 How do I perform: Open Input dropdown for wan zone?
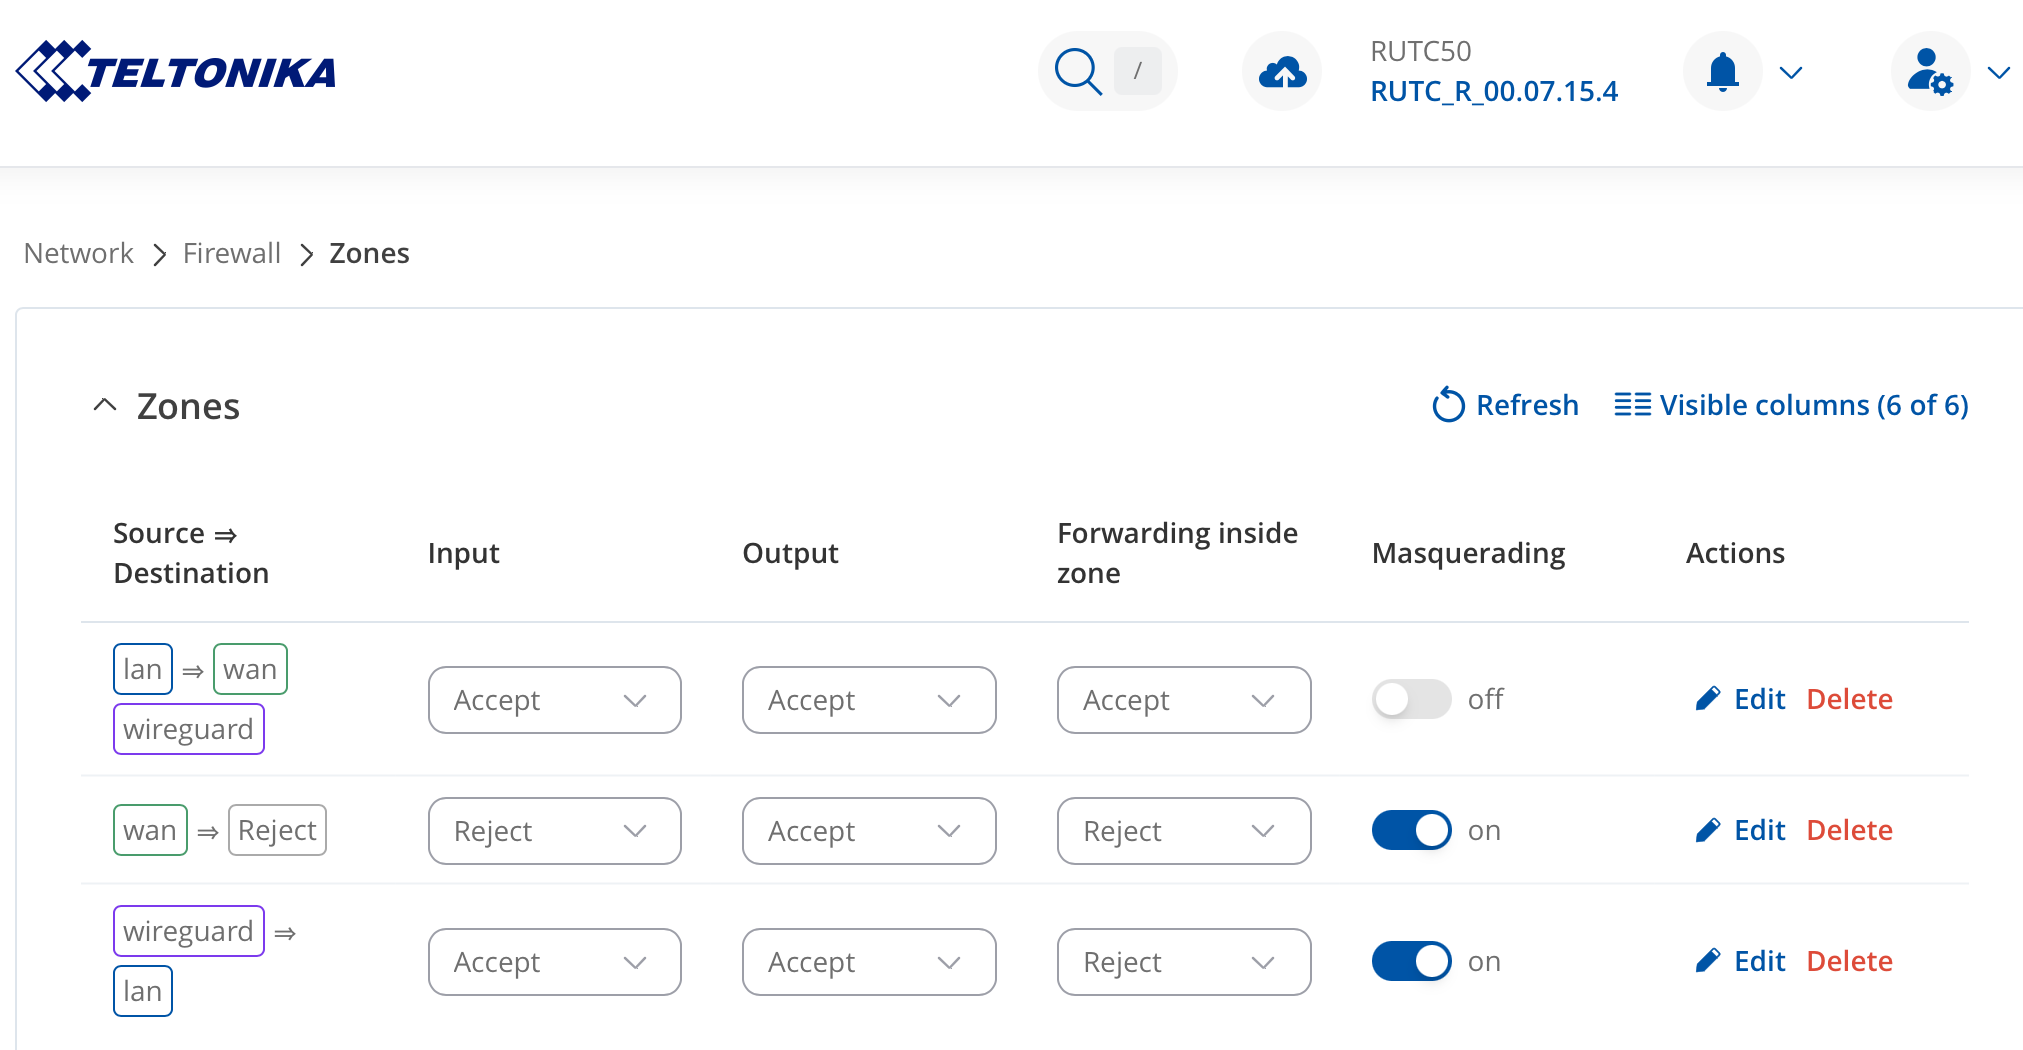tap(555, 831)
